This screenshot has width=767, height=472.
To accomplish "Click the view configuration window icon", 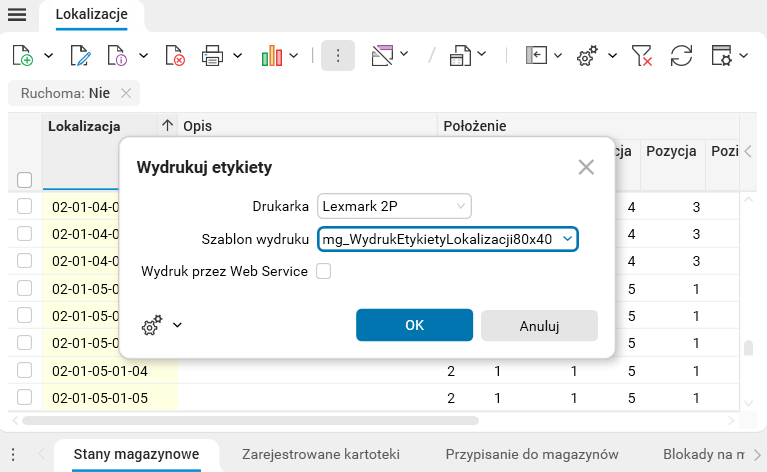I will tap(722, 55).
